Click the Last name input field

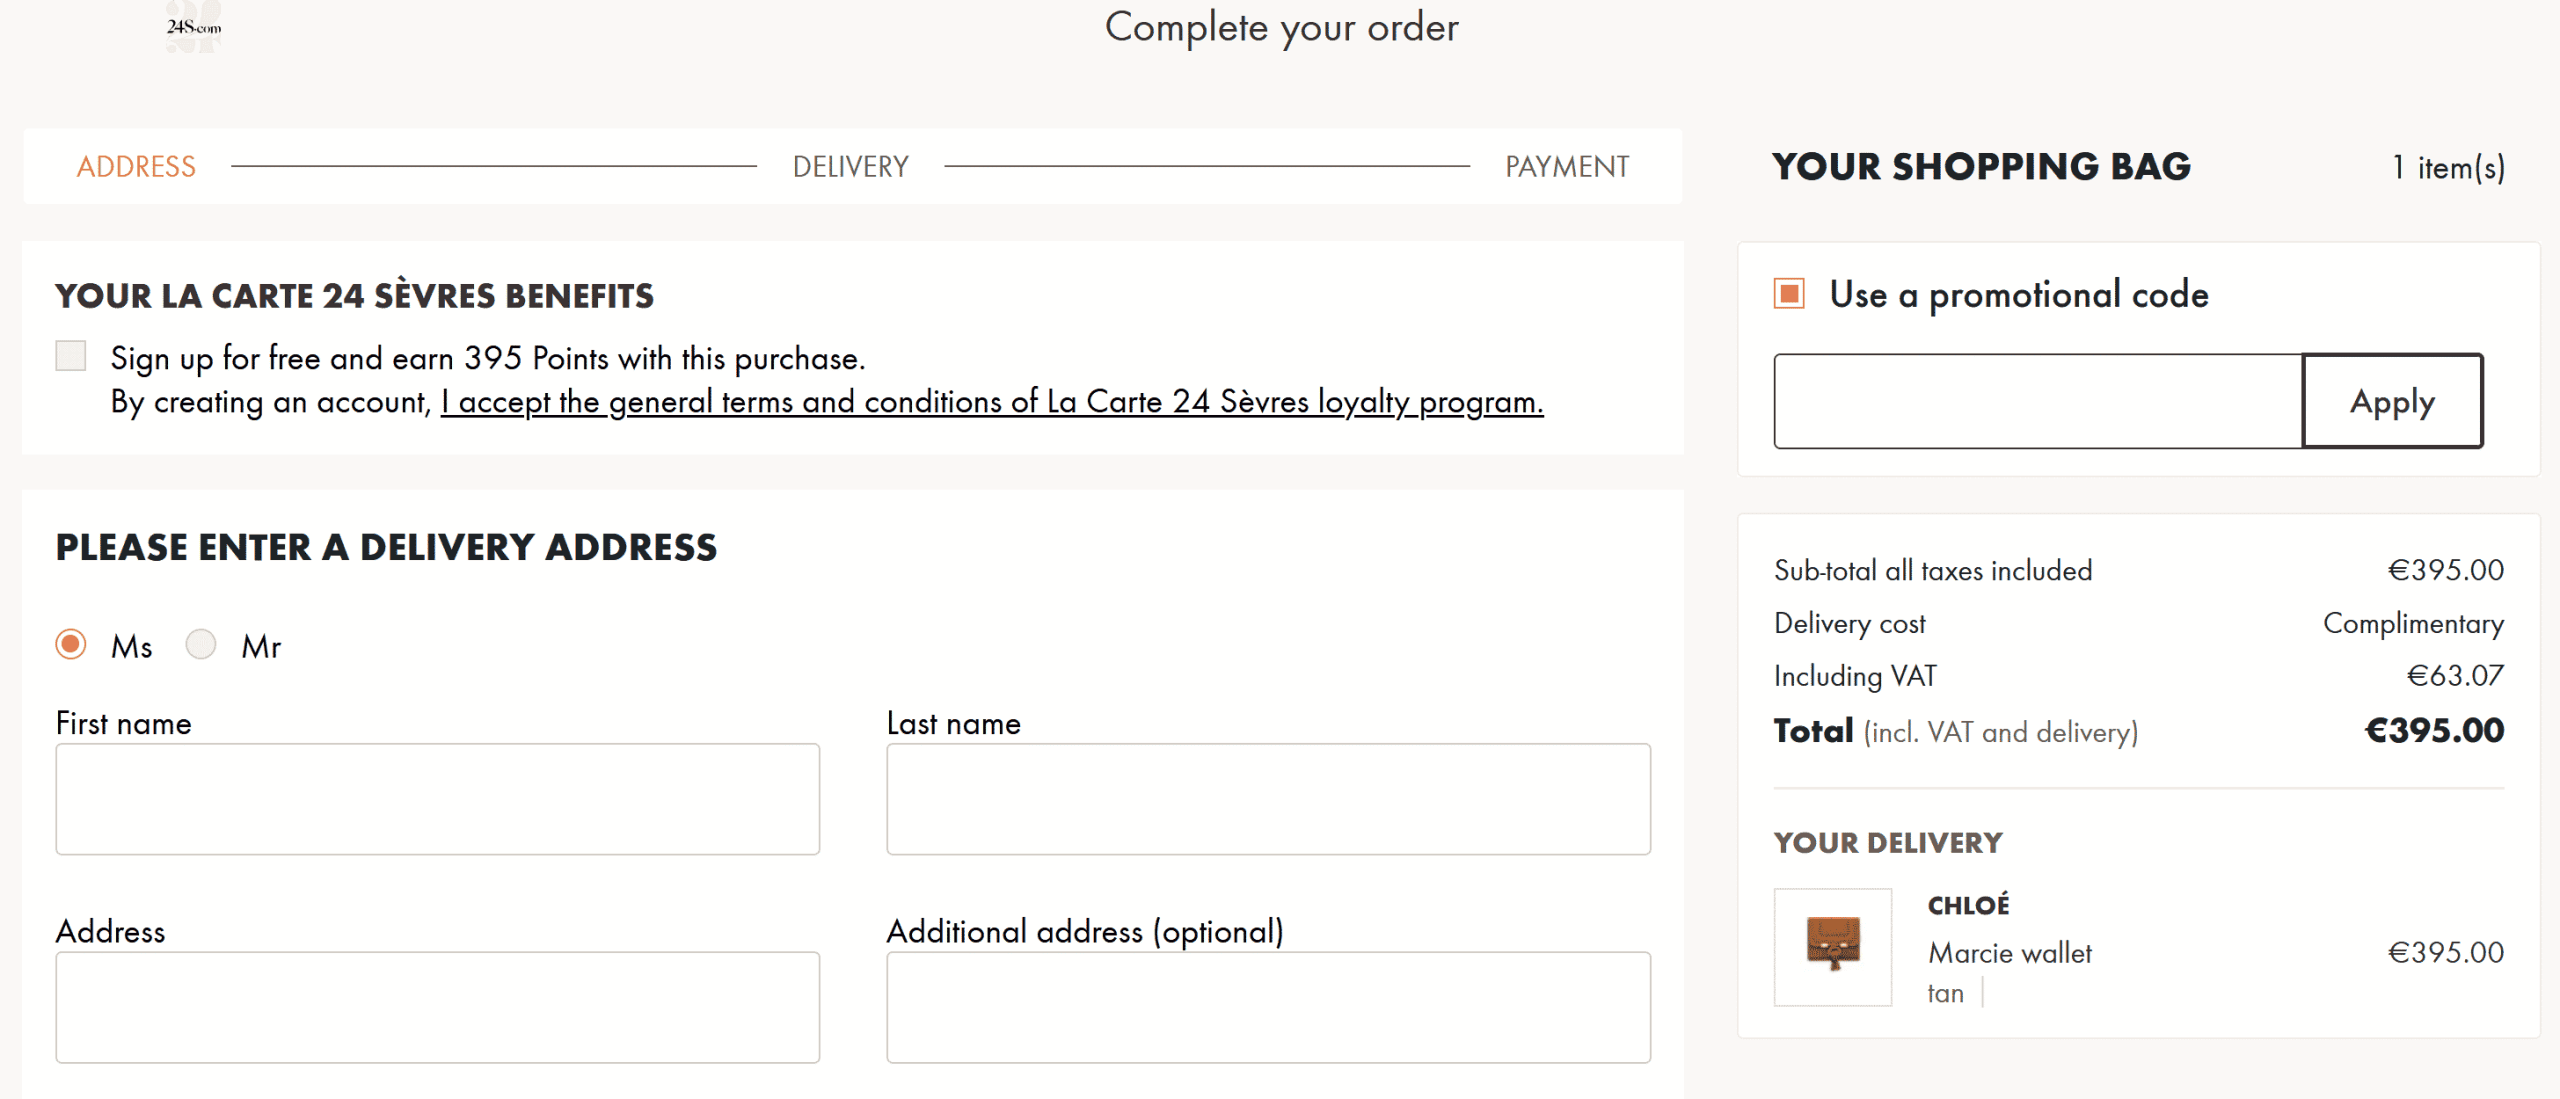coord(1267,798)
